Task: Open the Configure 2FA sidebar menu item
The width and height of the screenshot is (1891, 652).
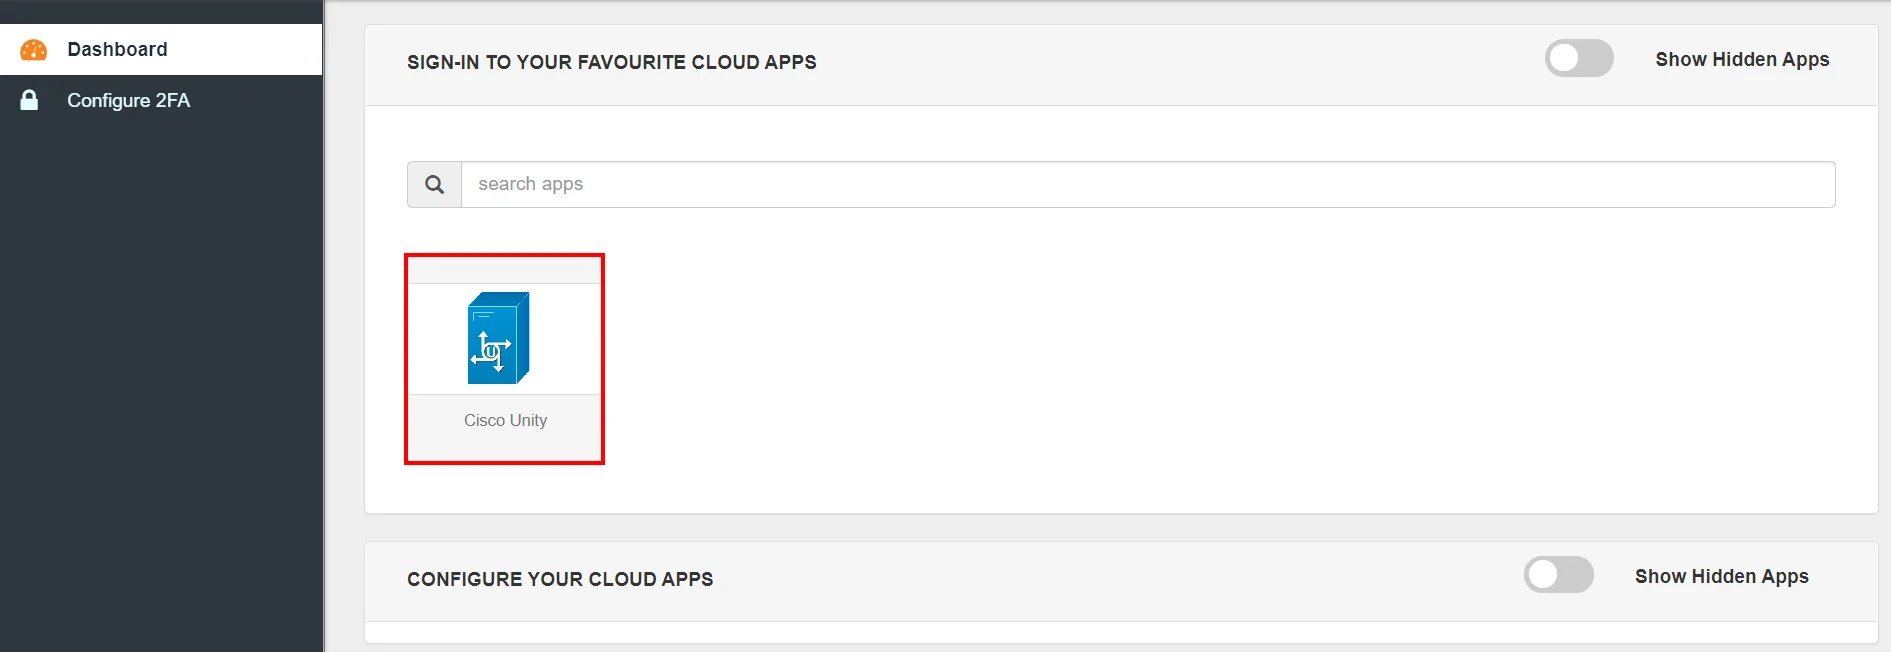Action: [x=128, y=100]
